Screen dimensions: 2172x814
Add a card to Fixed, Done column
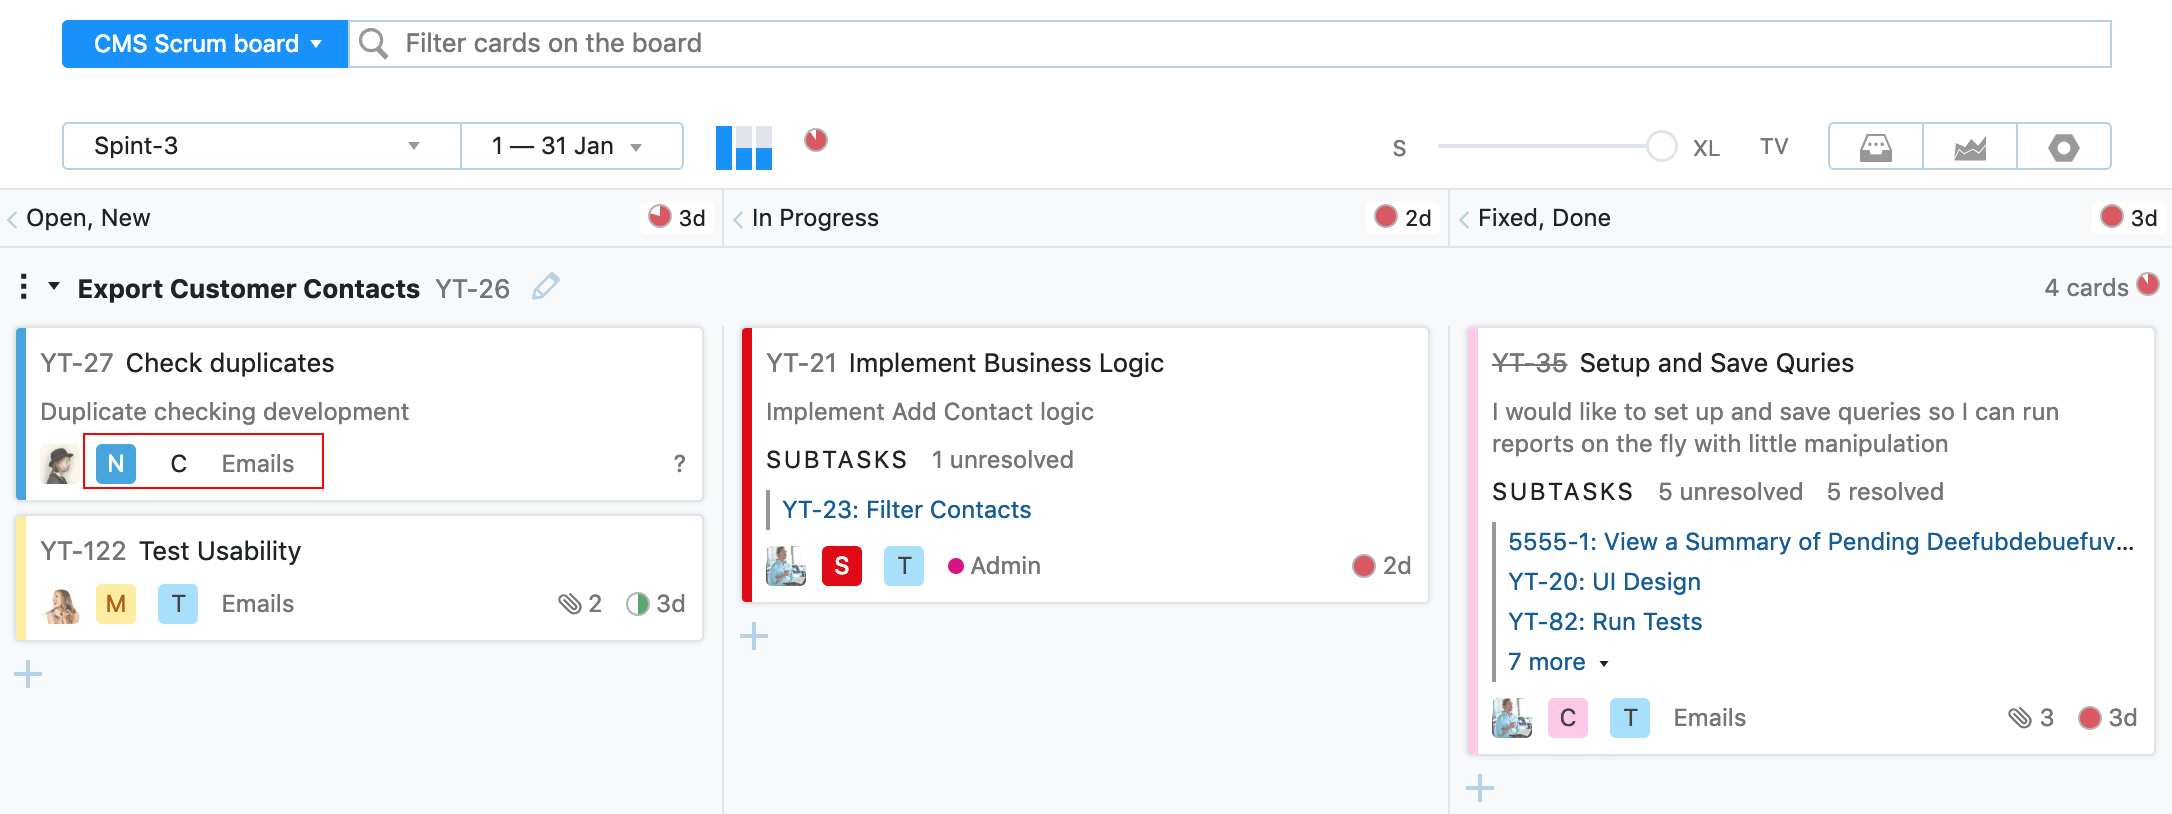tap(1480, 788)
